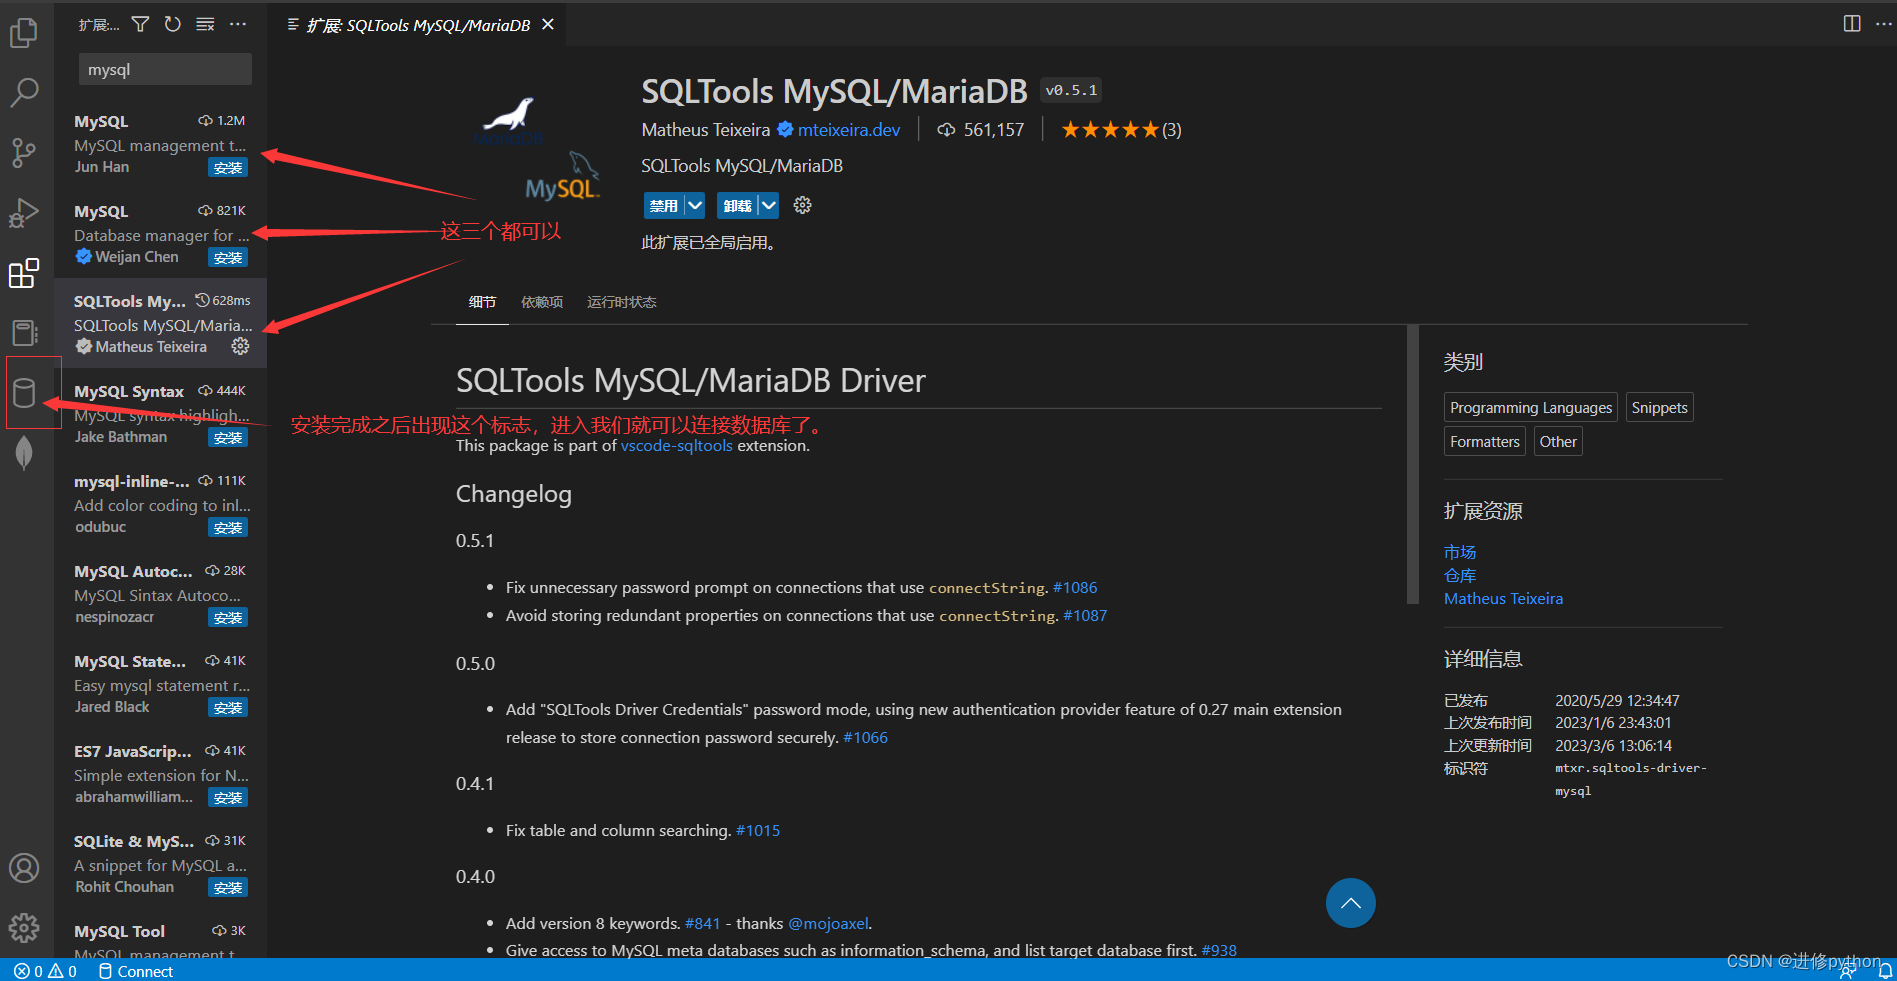Open Matheus Teixeira resource link

(x=1503, y=599)
